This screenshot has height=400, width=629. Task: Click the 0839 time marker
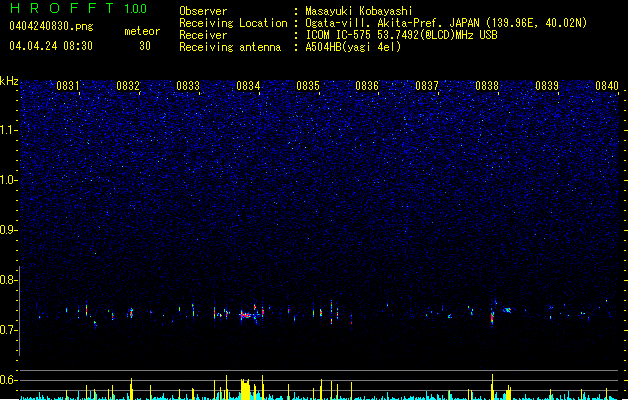(547, 86)
